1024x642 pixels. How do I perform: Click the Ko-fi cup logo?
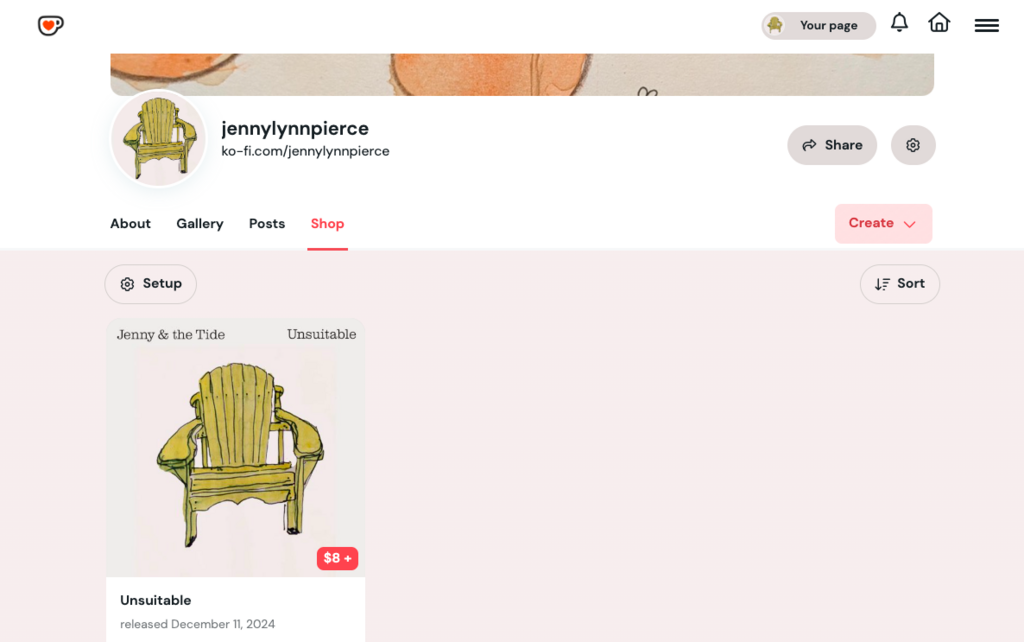(x=50, y=25)
